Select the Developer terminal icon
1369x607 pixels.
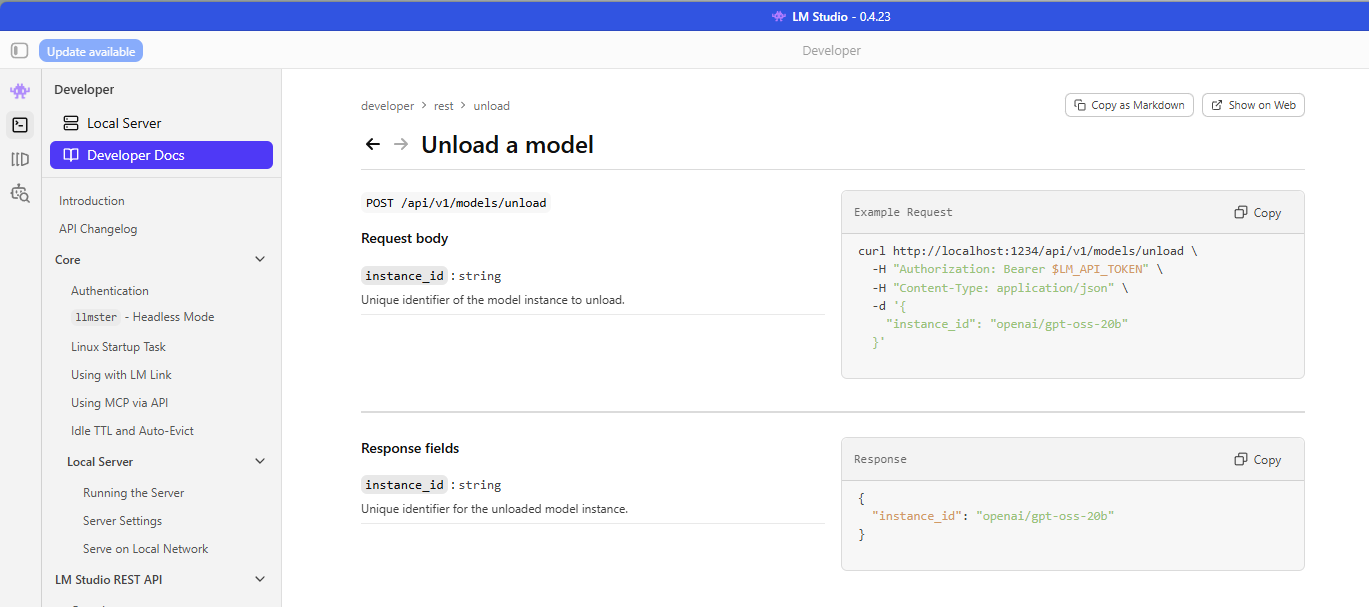20,125
